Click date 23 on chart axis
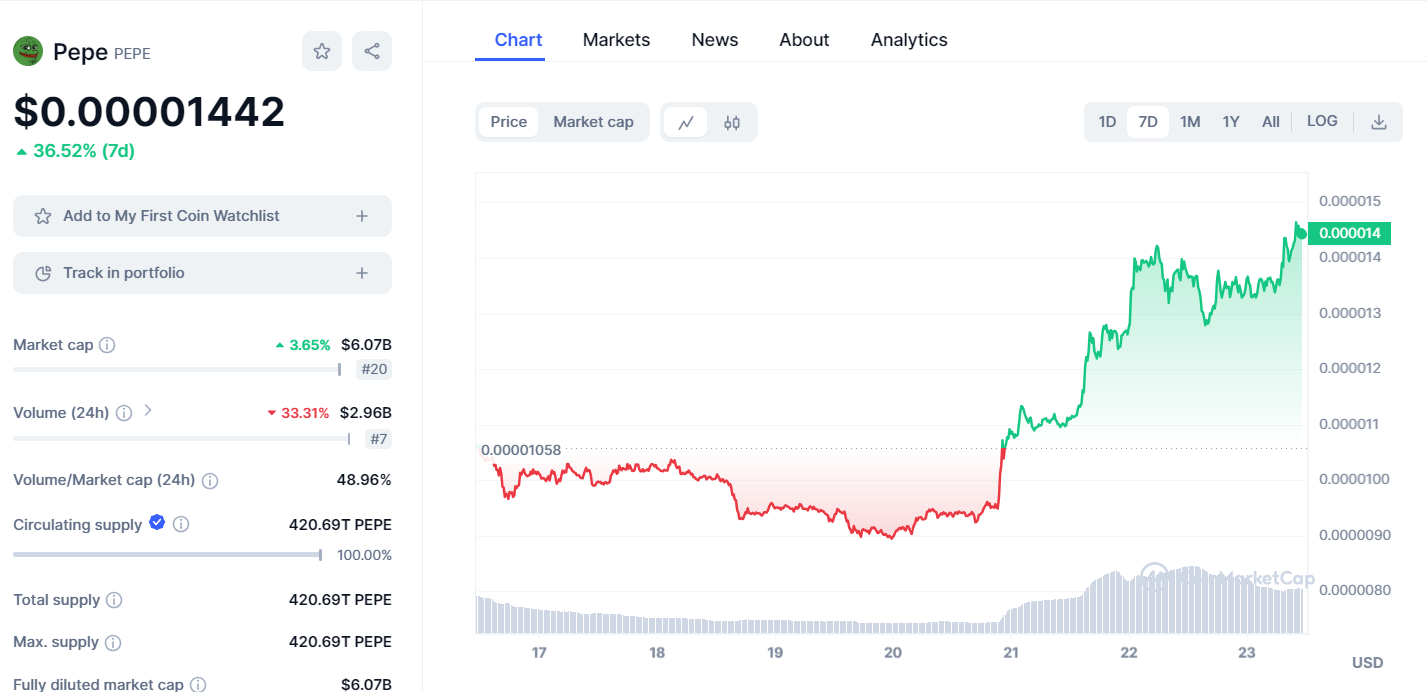The height and width of the screenshot is (692, 1427). (1247, 653)
